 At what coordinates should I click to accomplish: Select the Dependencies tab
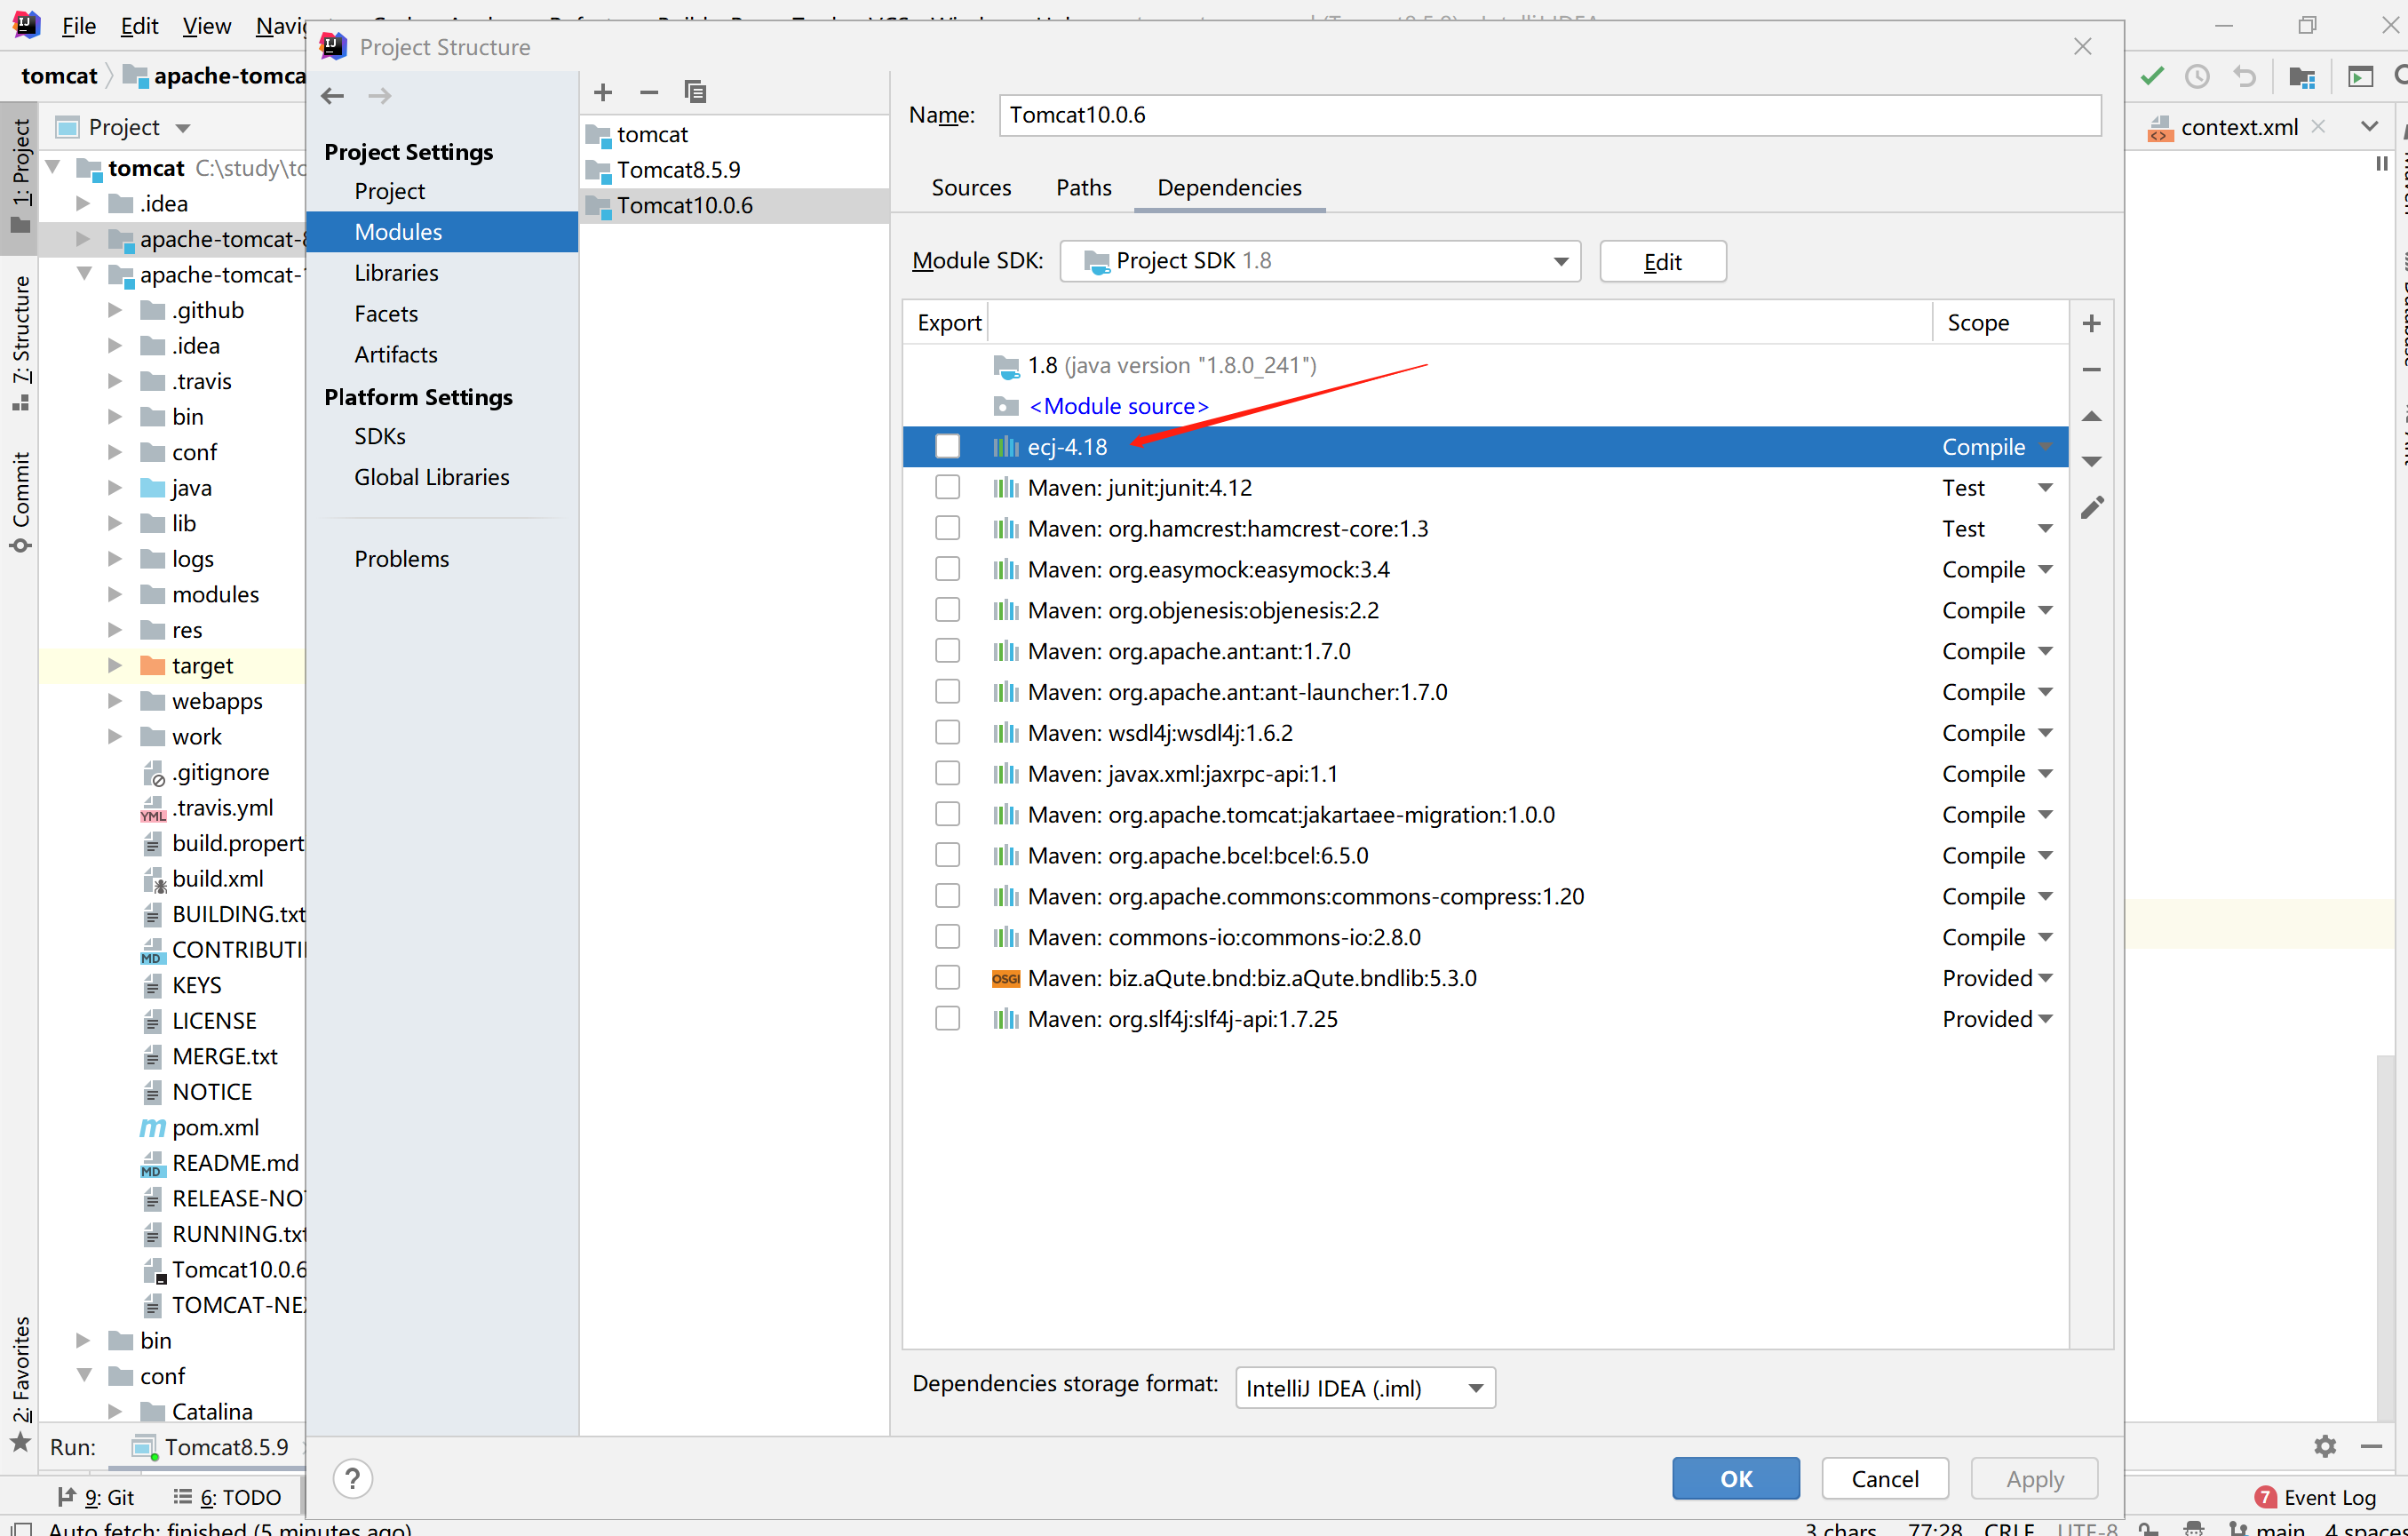click(x=1229, y=187)
